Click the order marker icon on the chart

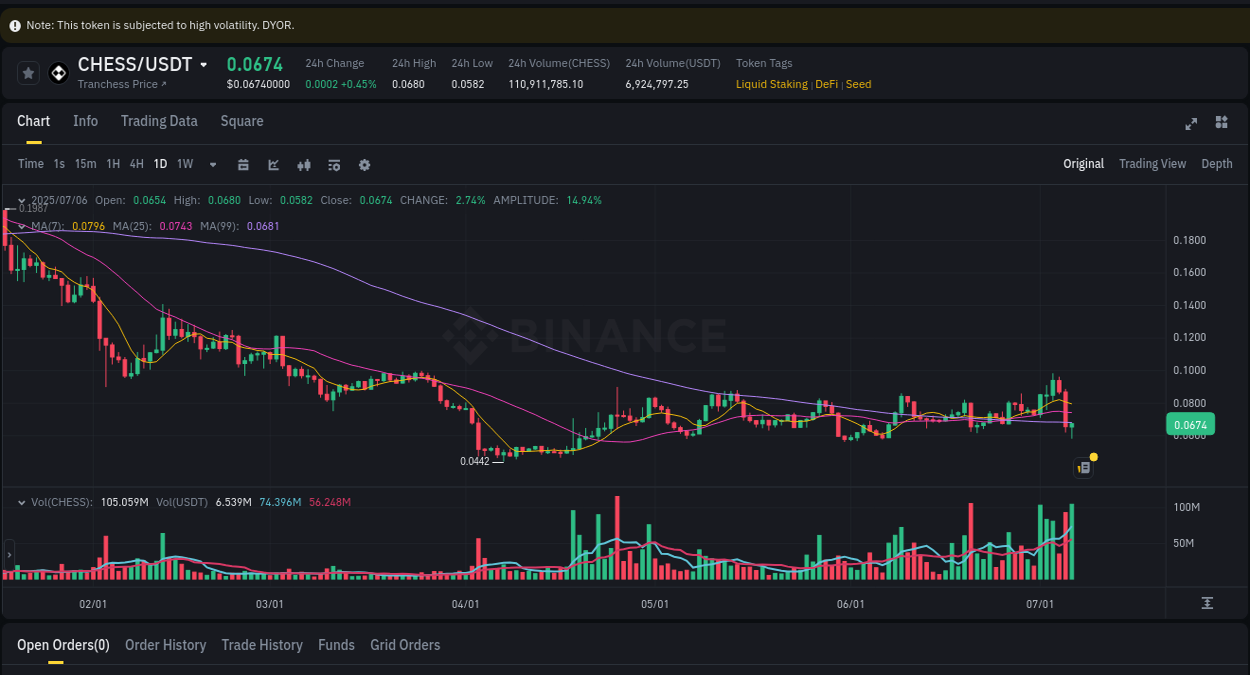point(1083,467)
